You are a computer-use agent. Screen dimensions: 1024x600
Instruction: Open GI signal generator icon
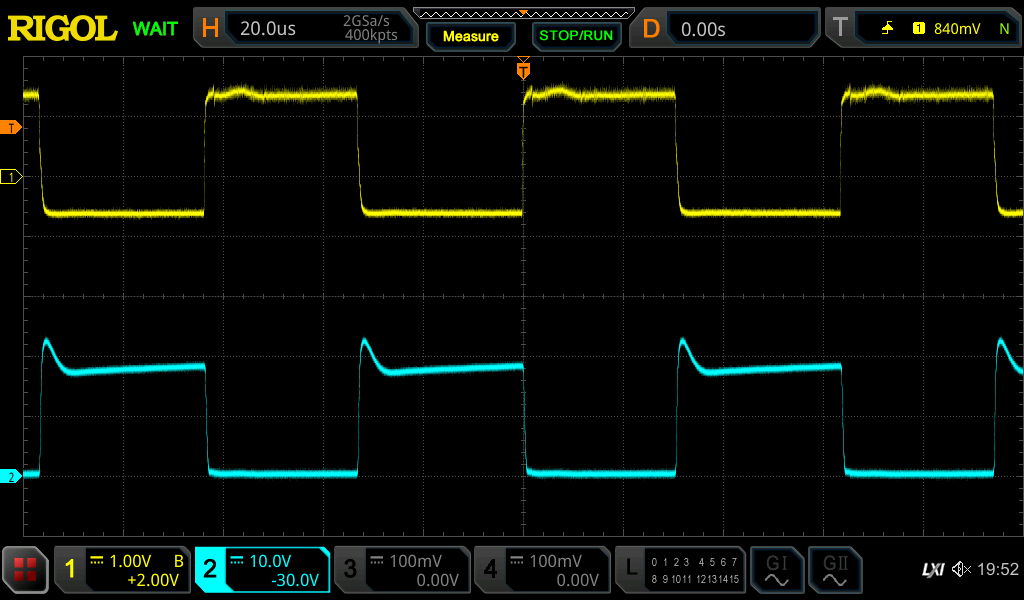point(776,569)
